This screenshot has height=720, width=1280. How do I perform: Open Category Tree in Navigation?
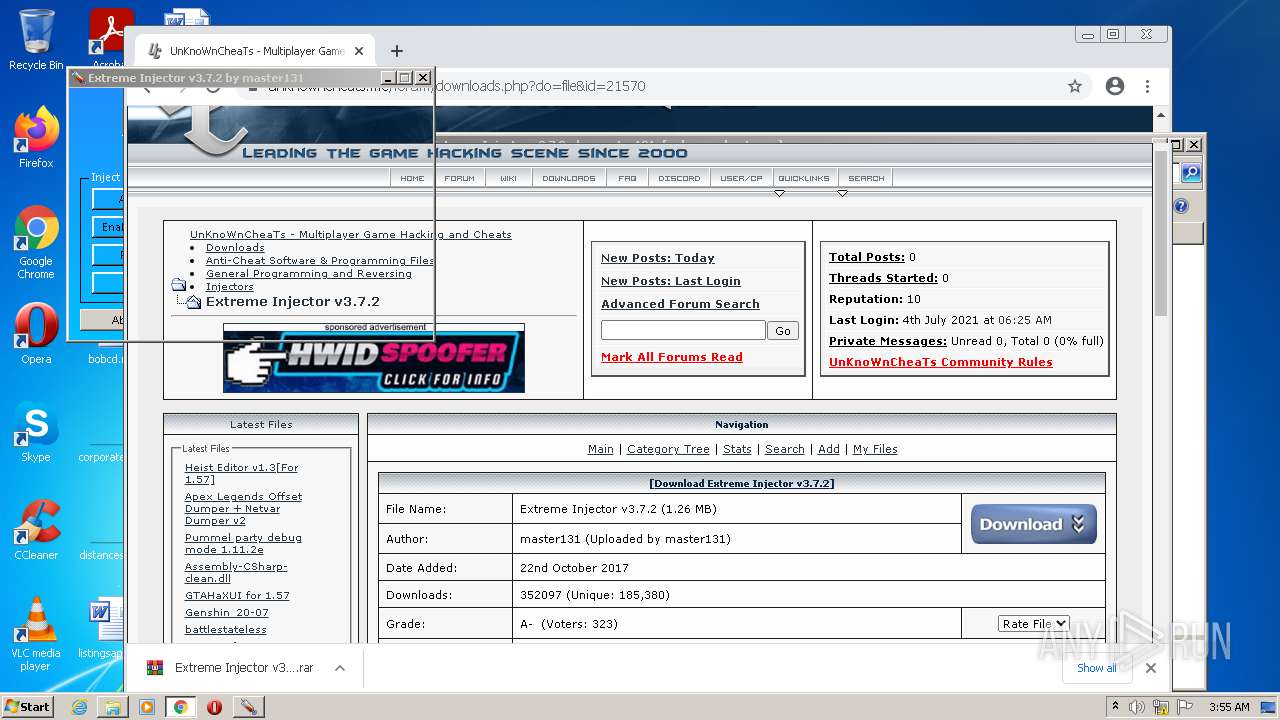click(667, 449)
